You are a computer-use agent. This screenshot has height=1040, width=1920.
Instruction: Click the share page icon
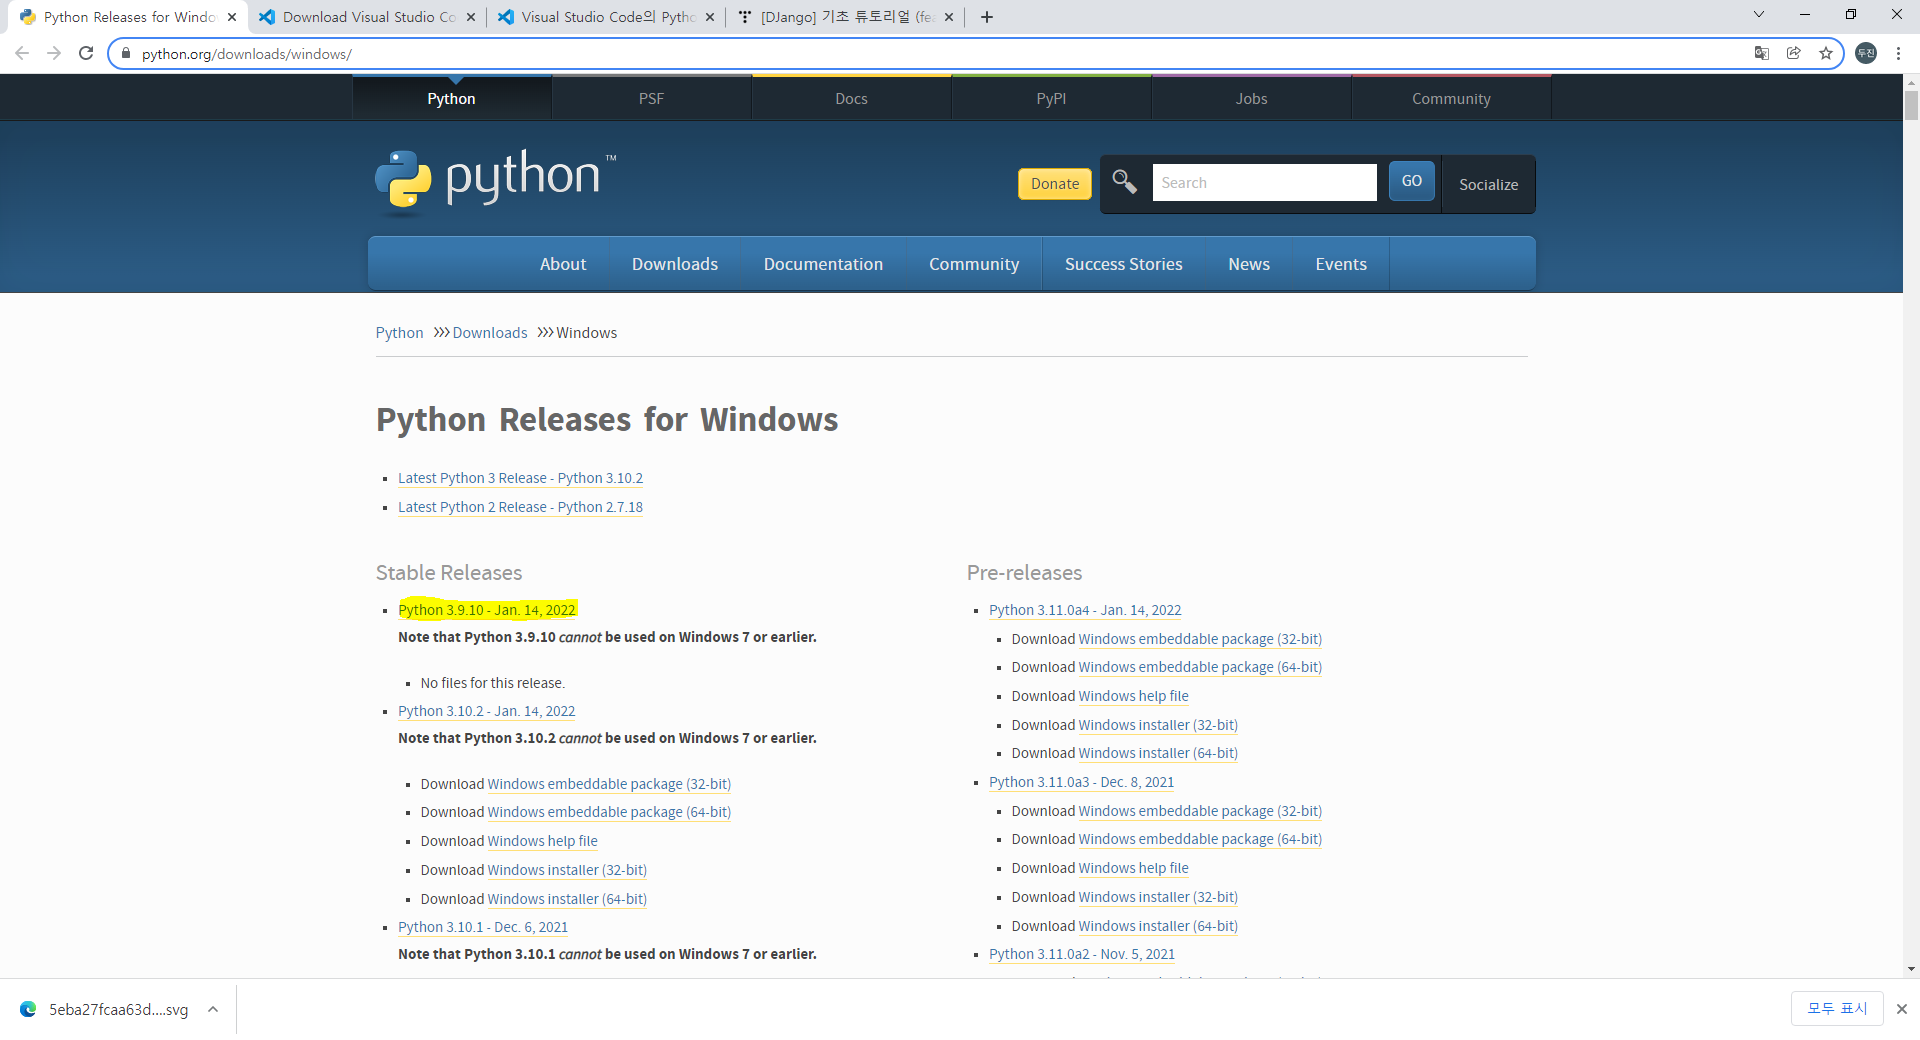click(x=1794, y=53)
